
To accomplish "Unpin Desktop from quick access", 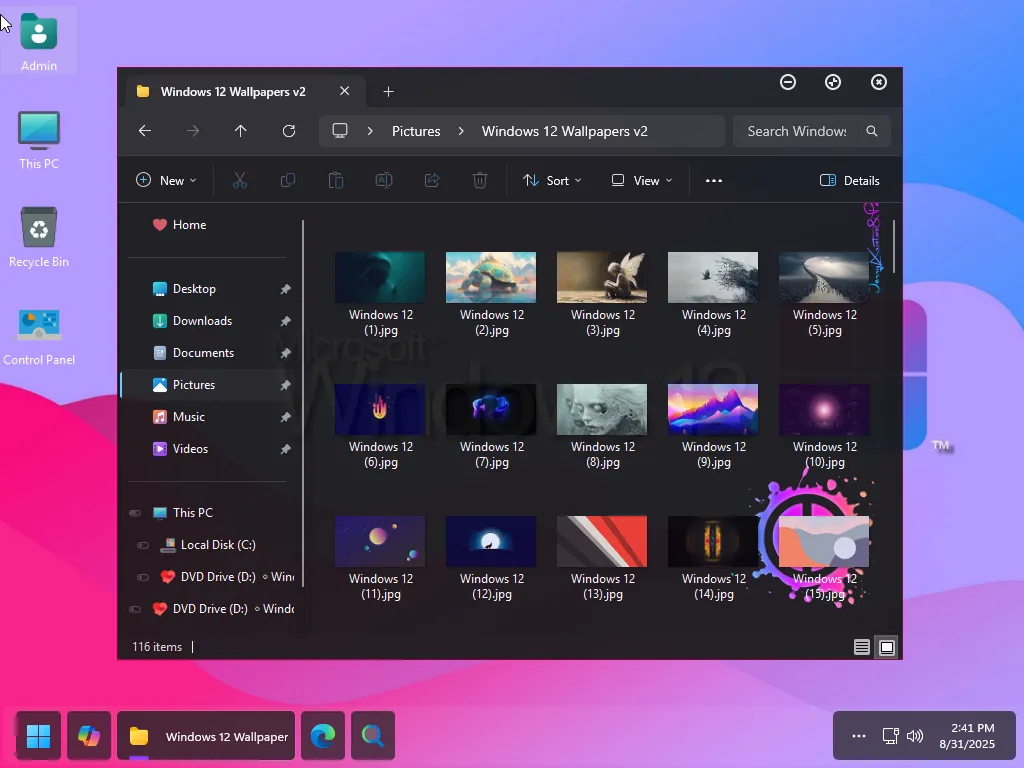I will coord(285,289).
